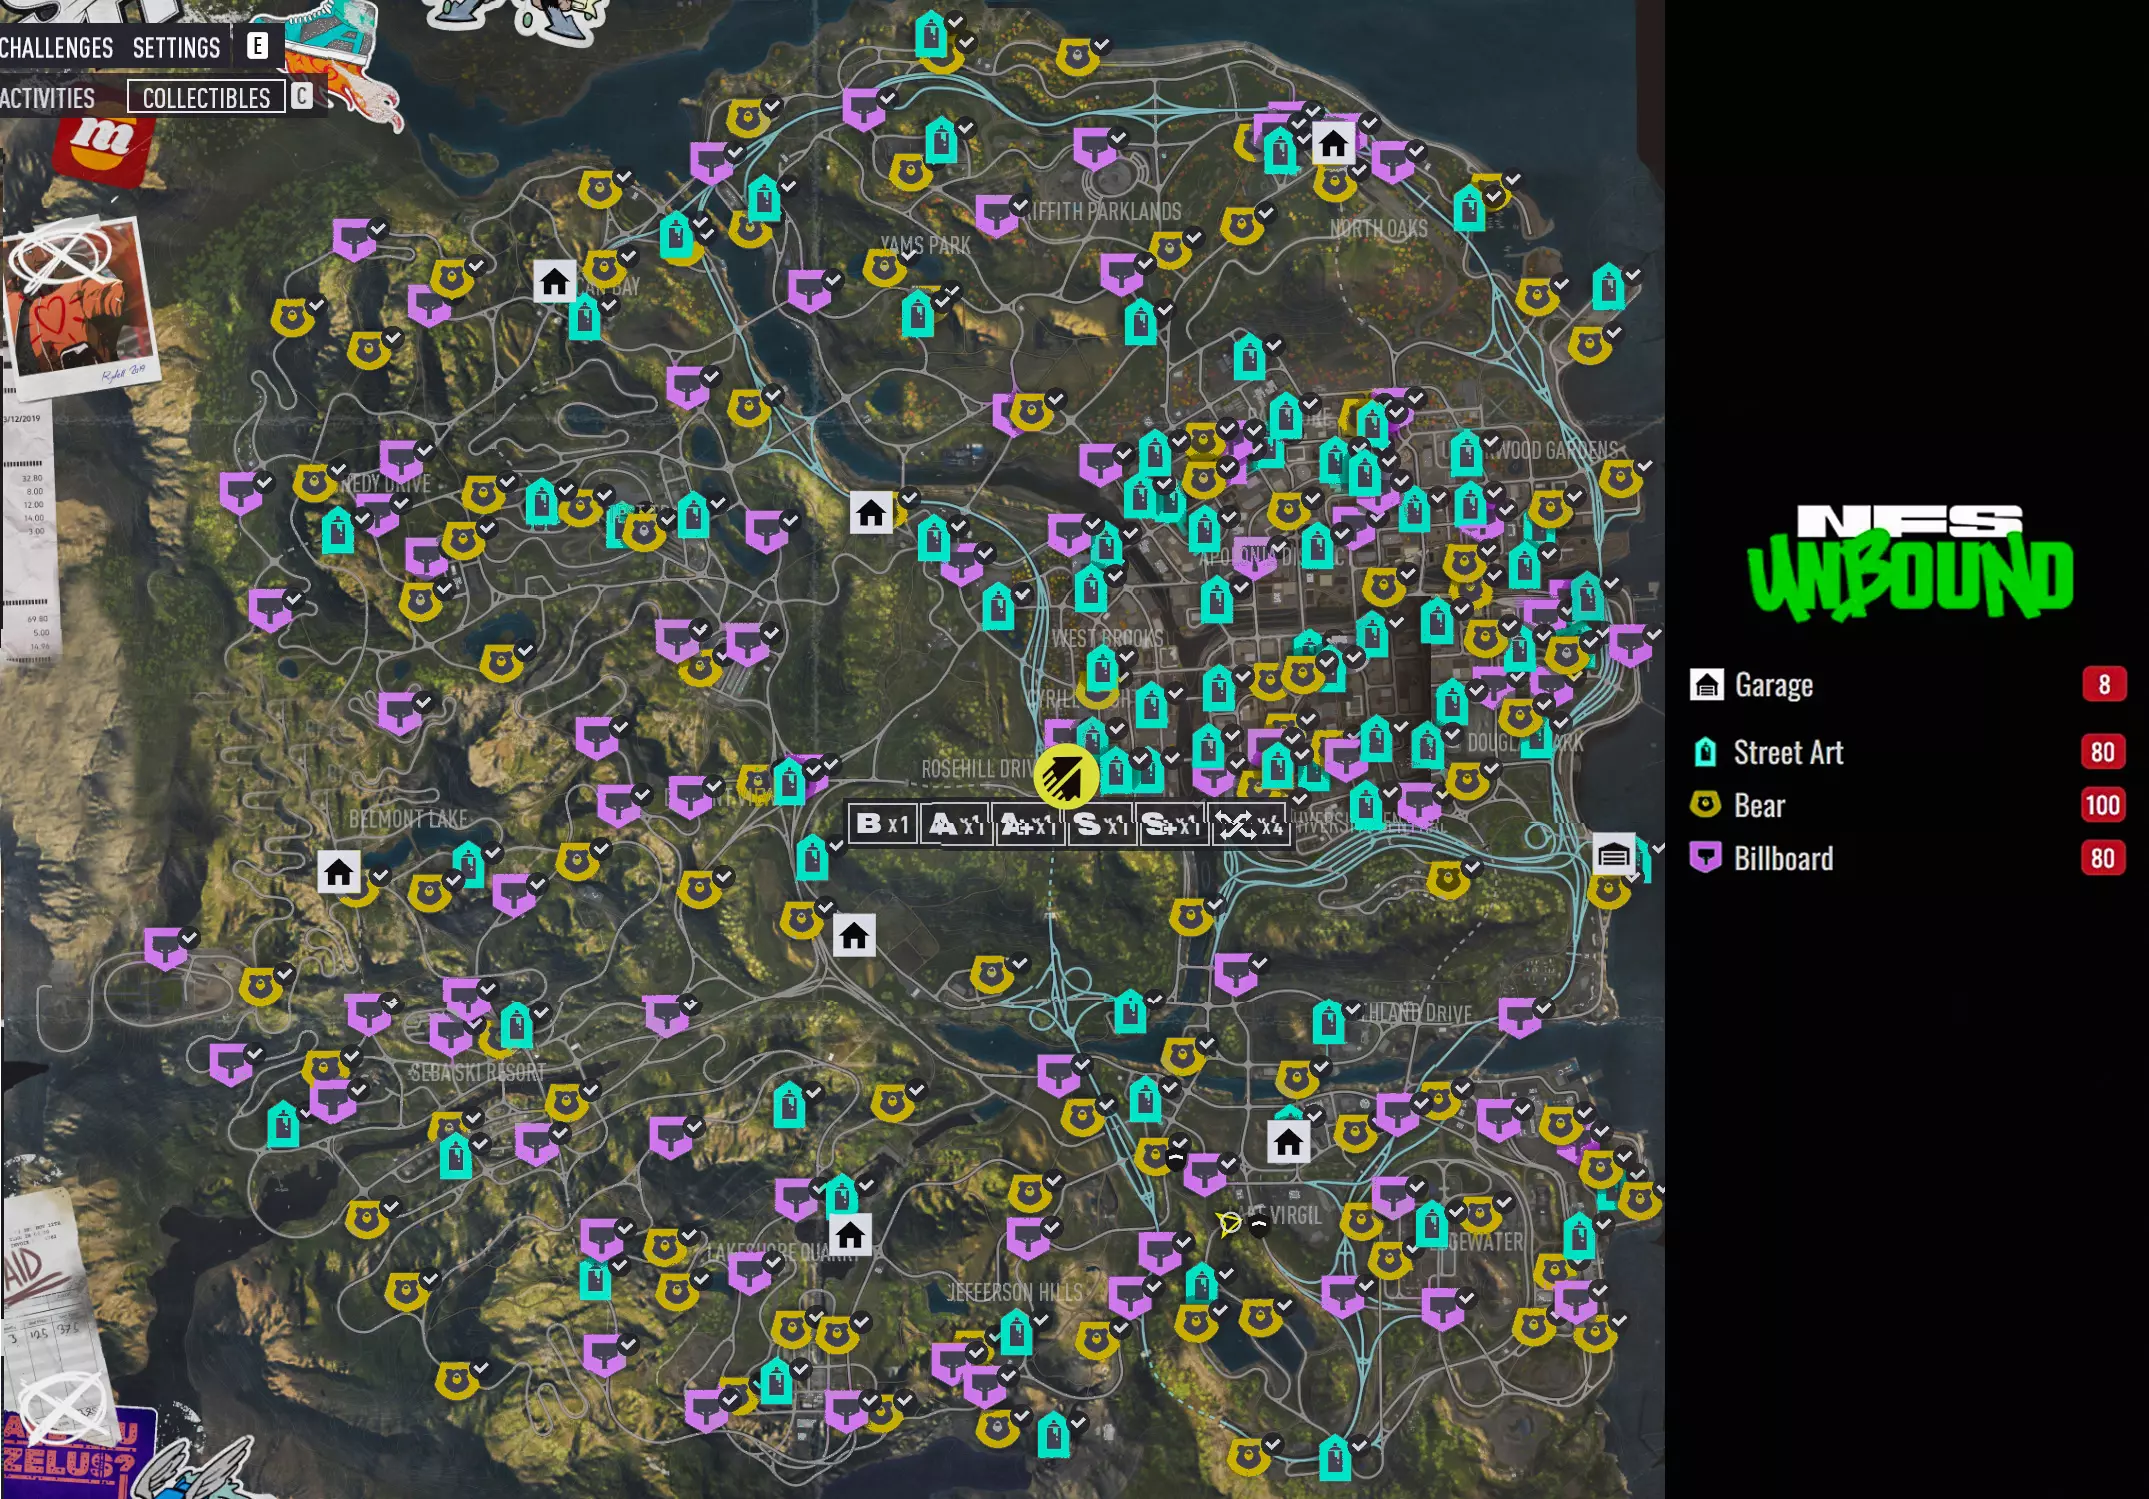Click the Billboard count badge showing 80
Screen dimensions: 2149x1499
point(2102,858)
